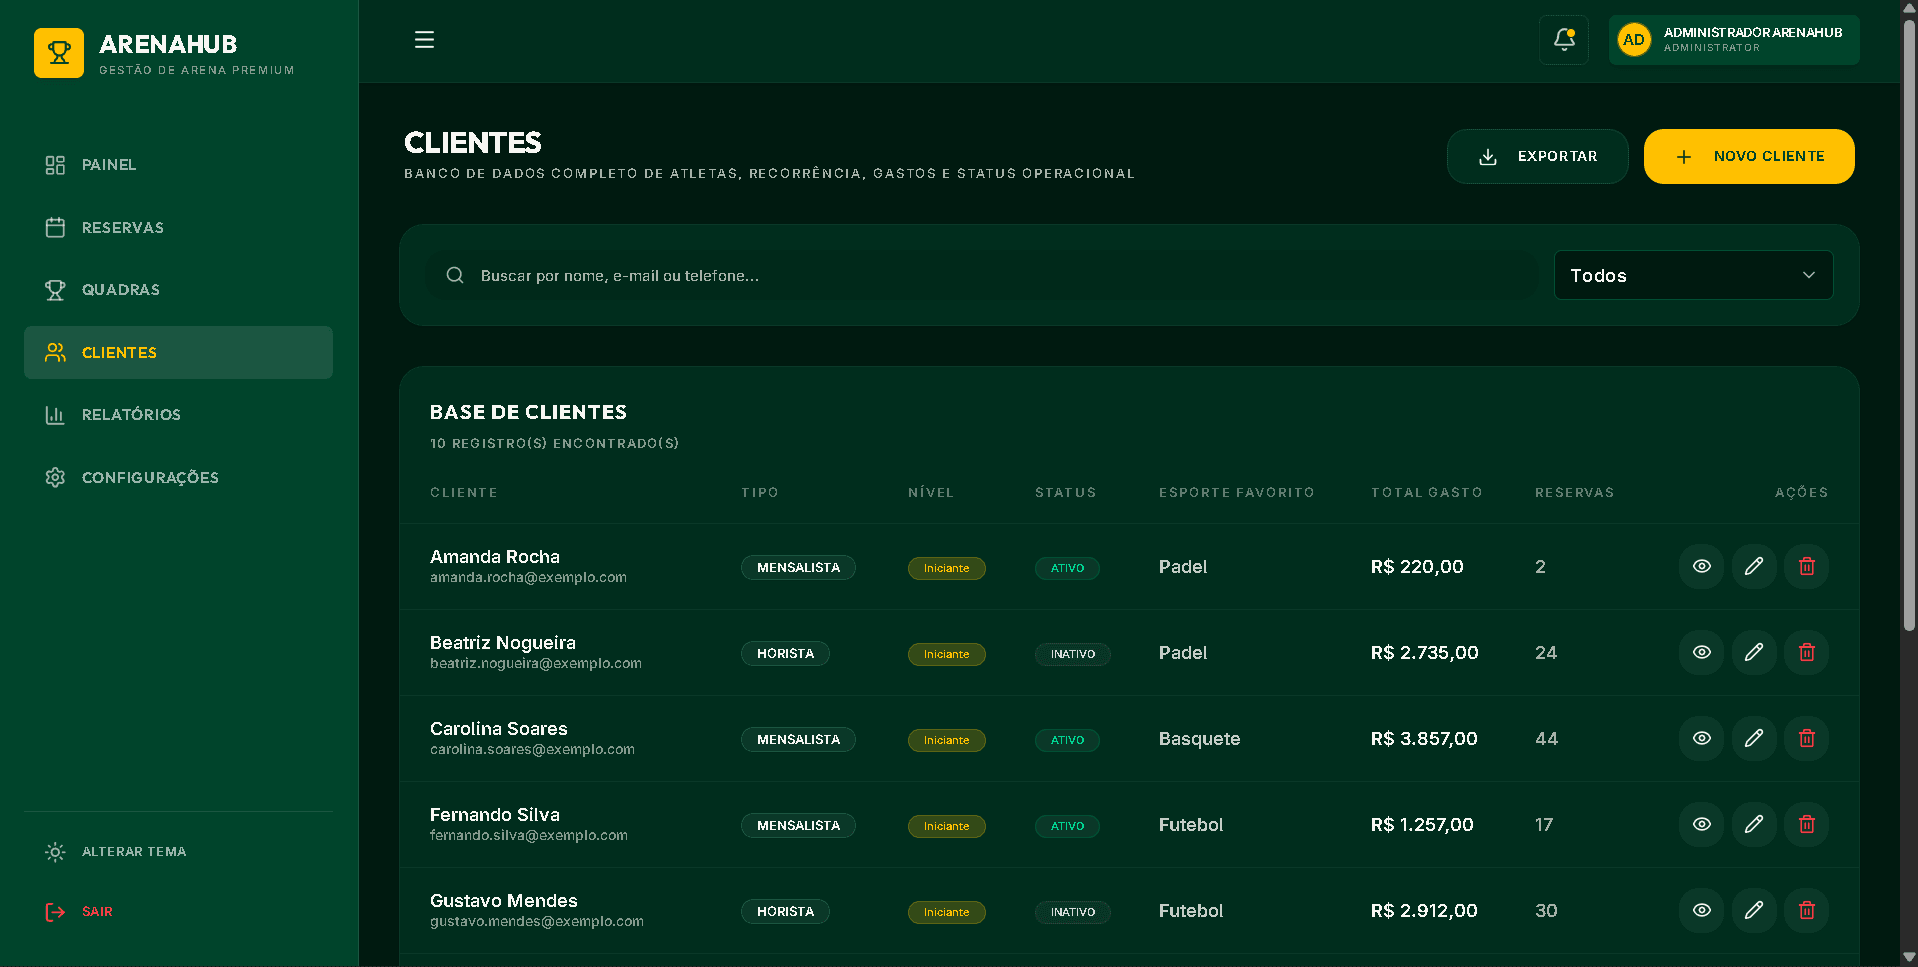Edit Gustavo Mendes's record
The image size is (1918, 967).
(1754, 911)
